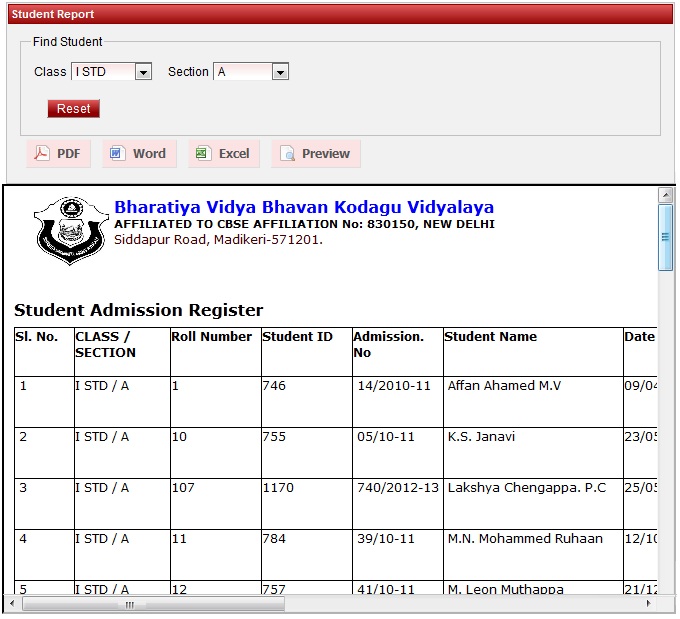Image resolution: width=680 pixels, height=619 pixels.
Task: Click the Roll Number column header
Action: pyautogui.click(x=211, y=337)
